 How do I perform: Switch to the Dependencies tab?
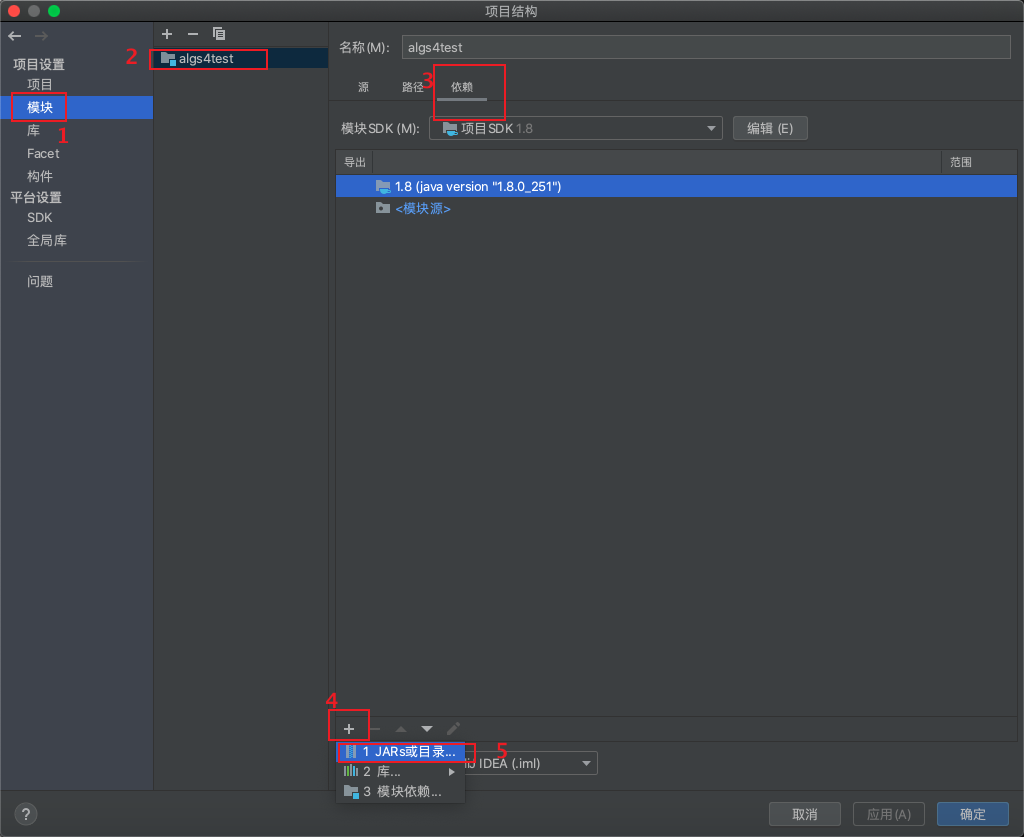(x=462, y=87)
